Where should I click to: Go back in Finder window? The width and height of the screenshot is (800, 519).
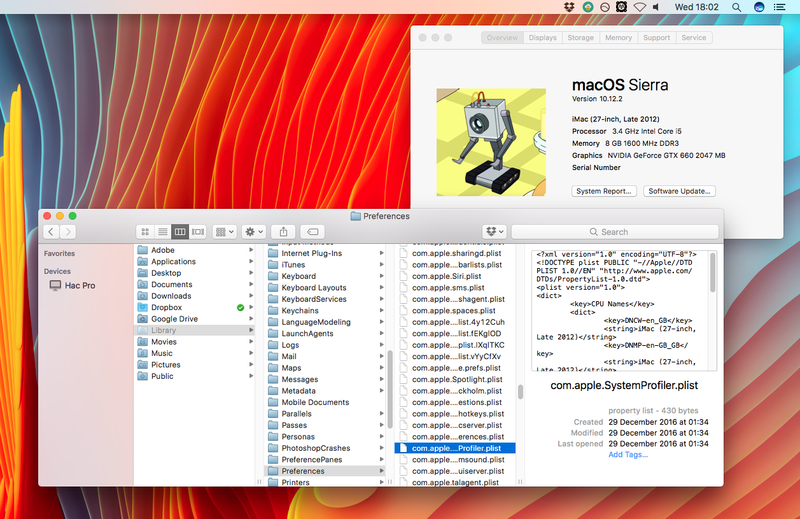pyautogui.click(x=51, y=232)
